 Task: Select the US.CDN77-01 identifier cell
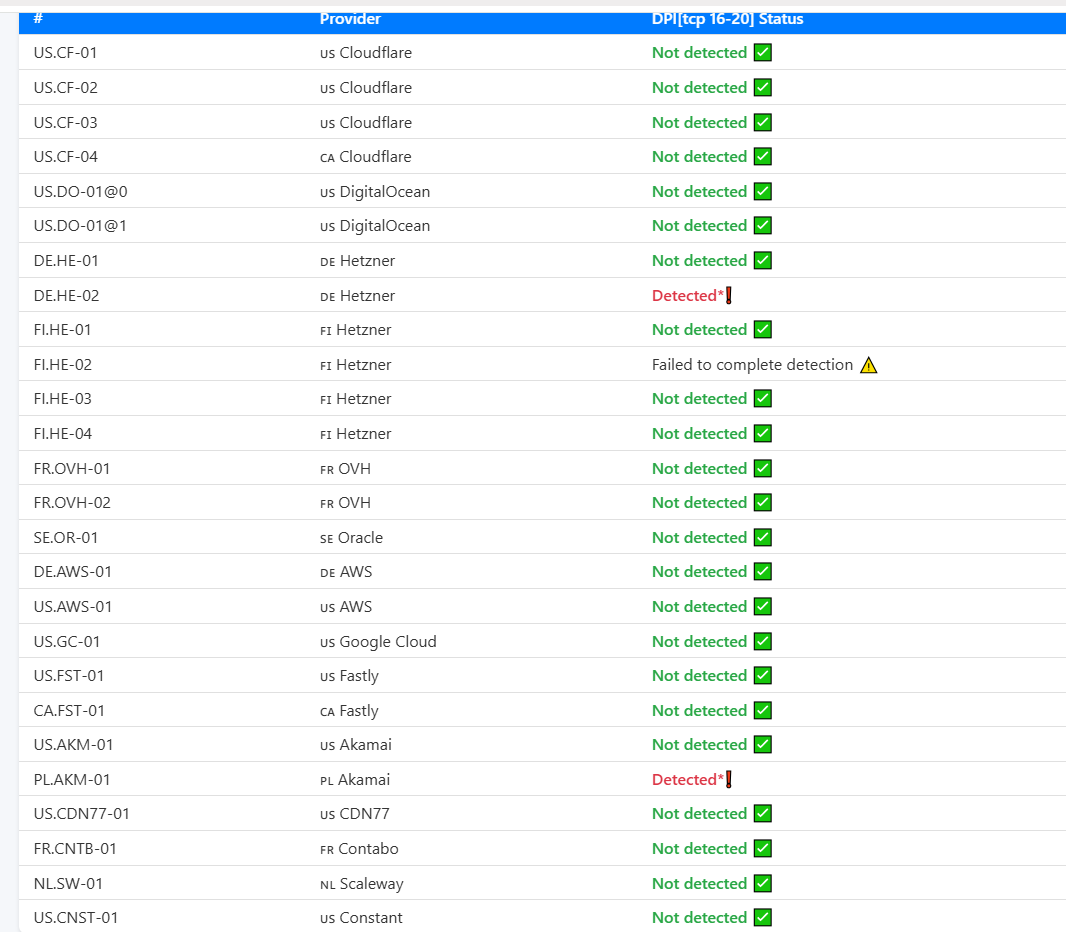[81, 814]
